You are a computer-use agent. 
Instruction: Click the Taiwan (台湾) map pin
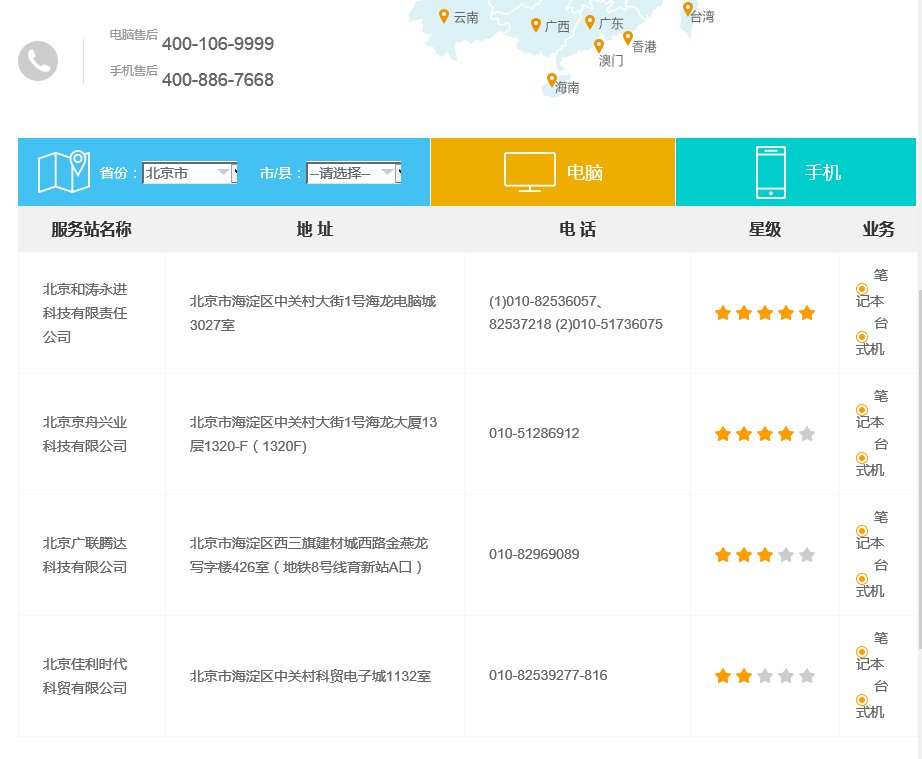click(x=688, y=9)
